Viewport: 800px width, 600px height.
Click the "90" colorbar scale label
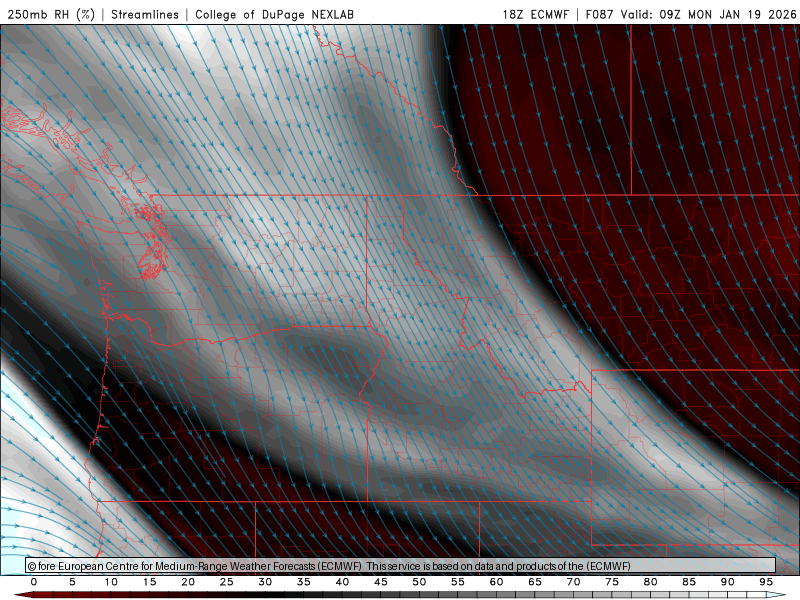[727, 582]
